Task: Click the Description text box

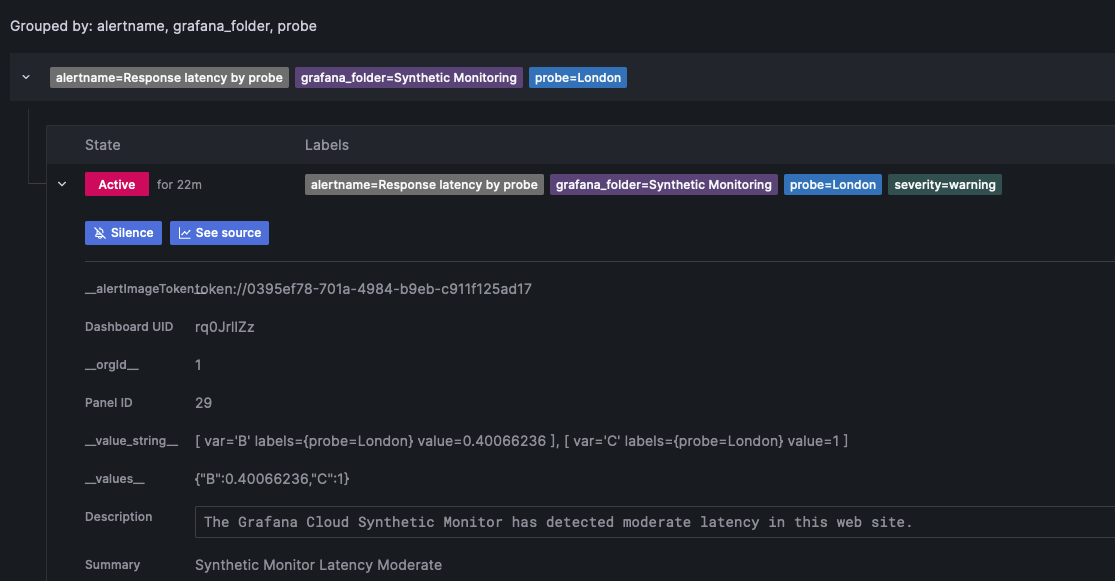Action: pyautogui.click(x=650, y=522)
